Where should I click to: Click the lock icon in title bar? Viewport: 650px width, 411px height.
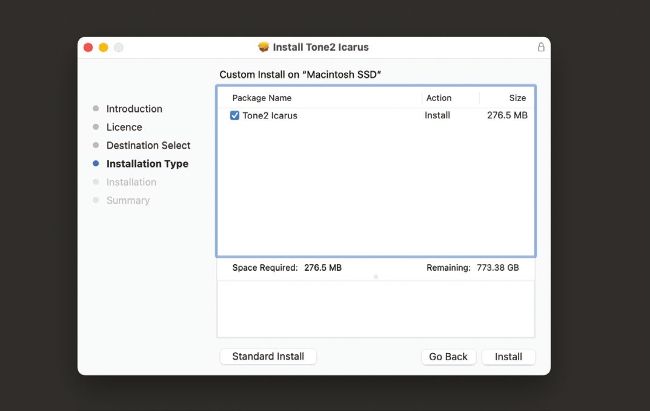coord(541,47)
